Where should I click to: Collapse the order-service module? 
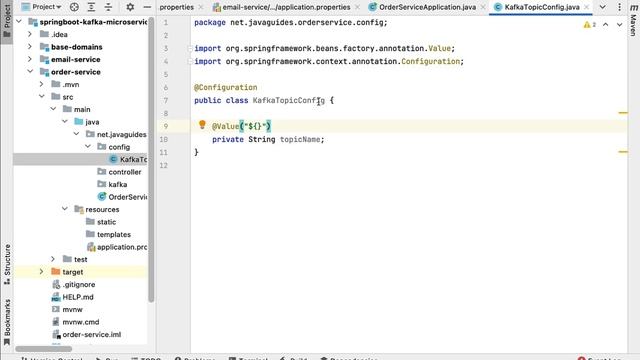30,71
